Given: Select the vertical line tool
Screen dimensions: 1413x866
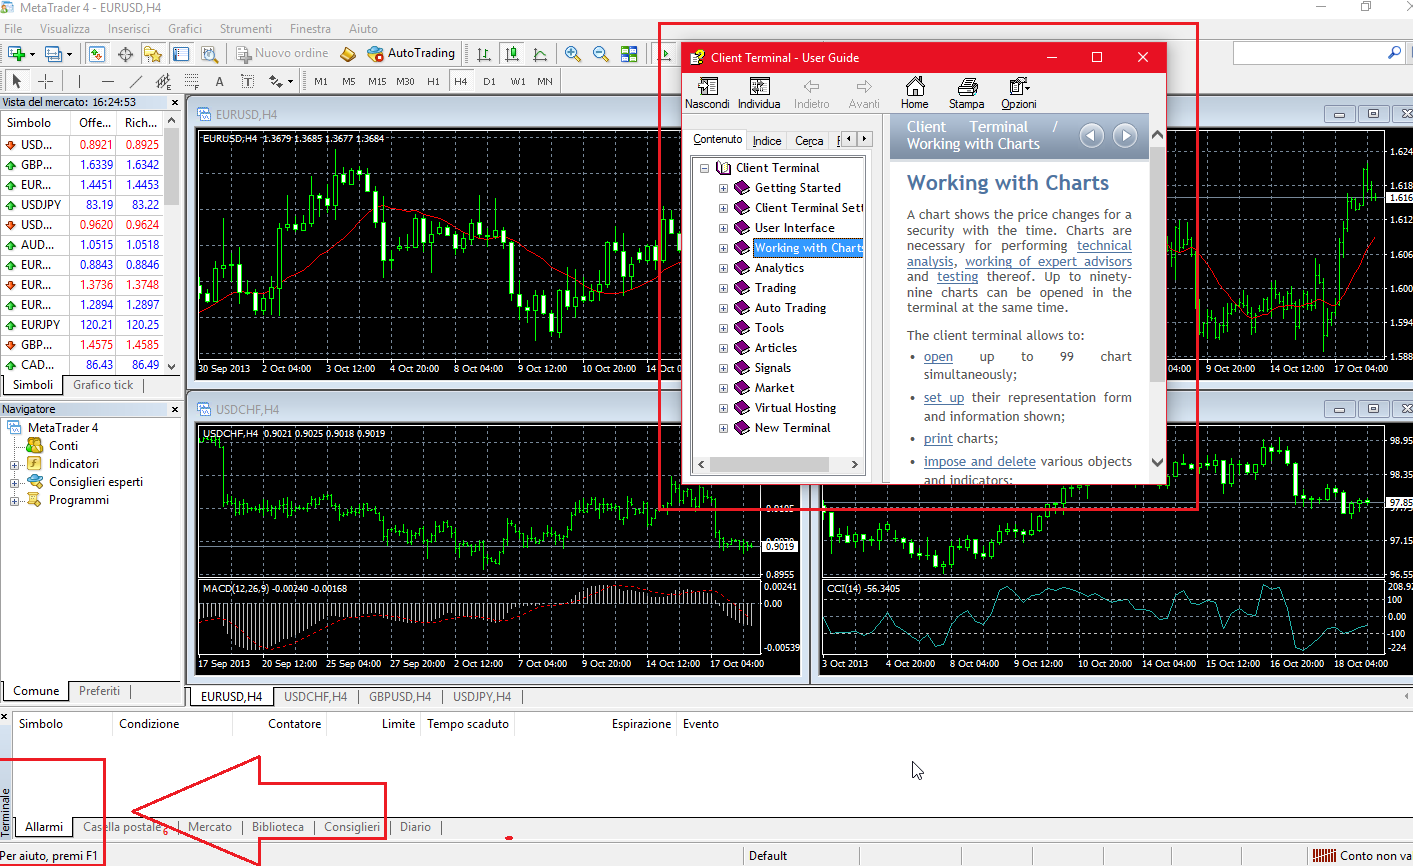Looking at the screenshot, I should (79, 81).
